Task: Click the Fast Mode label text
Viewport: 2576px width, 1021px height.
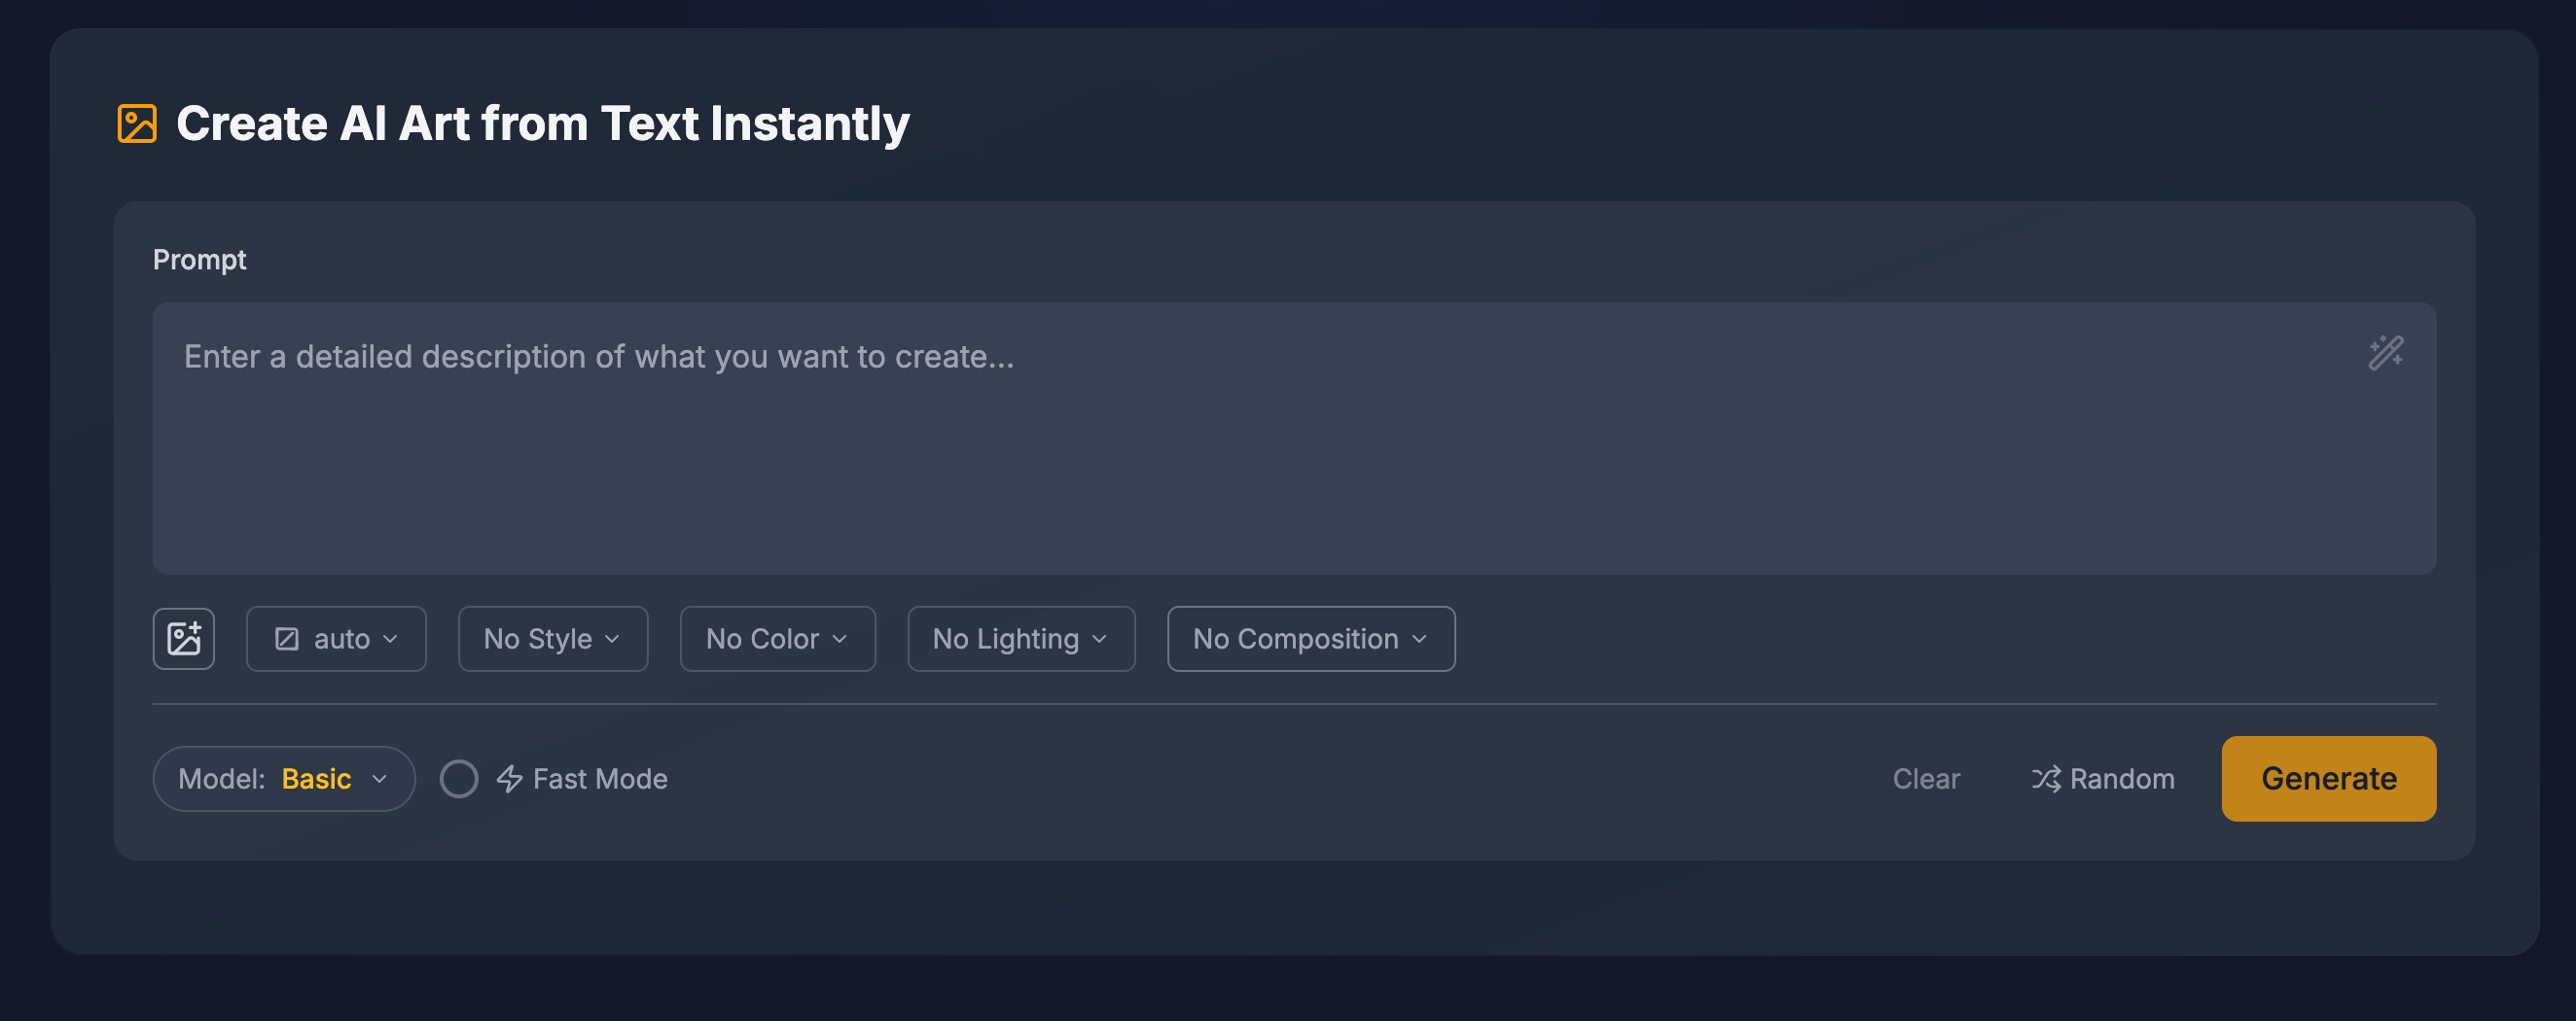Action: [600, 779]
